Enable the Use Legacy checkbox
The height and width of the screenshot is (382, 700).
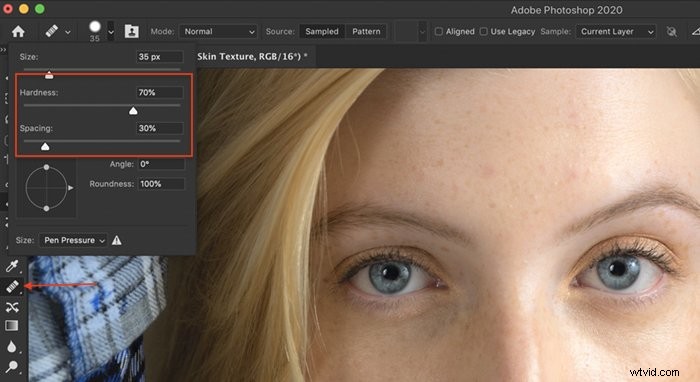483,32
